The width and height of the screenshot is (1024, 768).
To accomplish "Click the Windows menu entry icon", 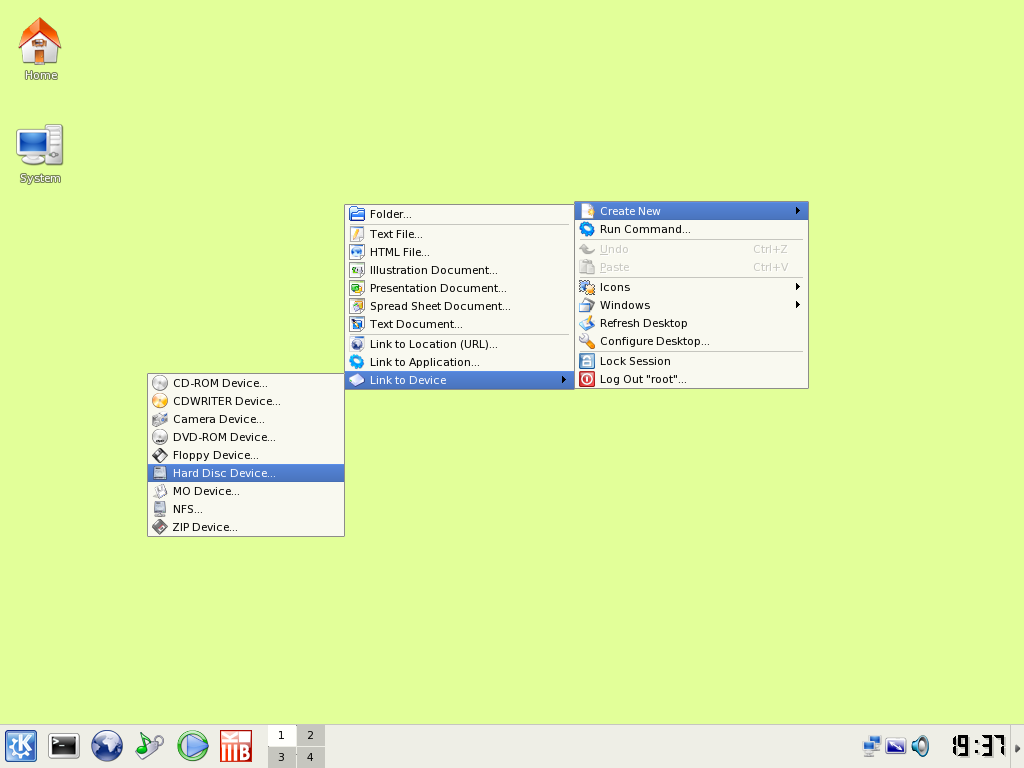I will [x=587, y=305].
